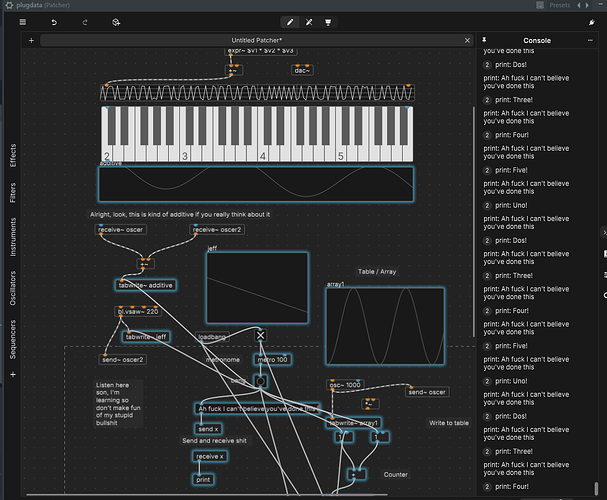Select the osc~ 1000 object
This screenshot has height=500, width=607.
(x=345, y=385)
